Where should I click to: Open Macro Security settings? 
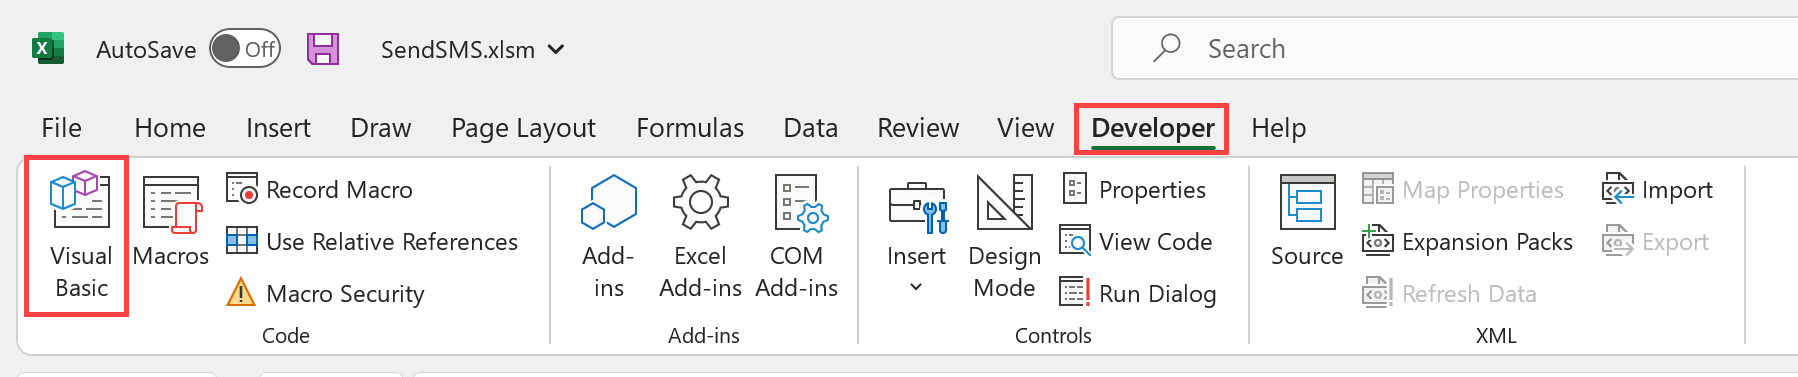(x=326, y=293)
